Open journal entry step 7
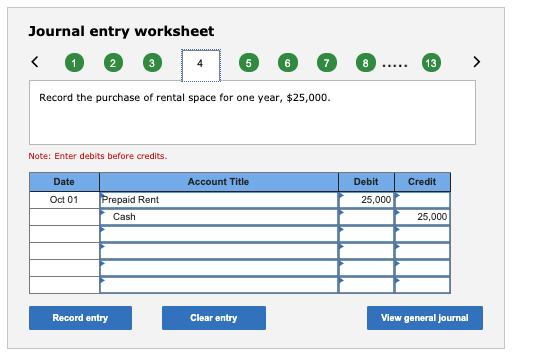 (x=327, y=63)
